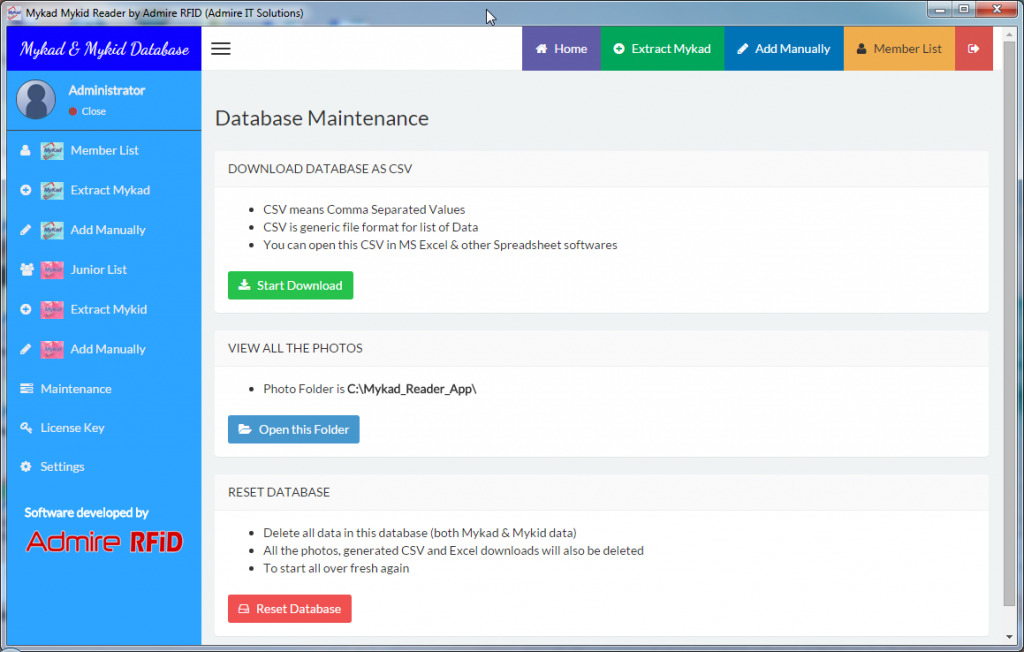Click the pink Mykid icon beside Junior List
Screen dimensions: 1024x652
coord(52,270)
